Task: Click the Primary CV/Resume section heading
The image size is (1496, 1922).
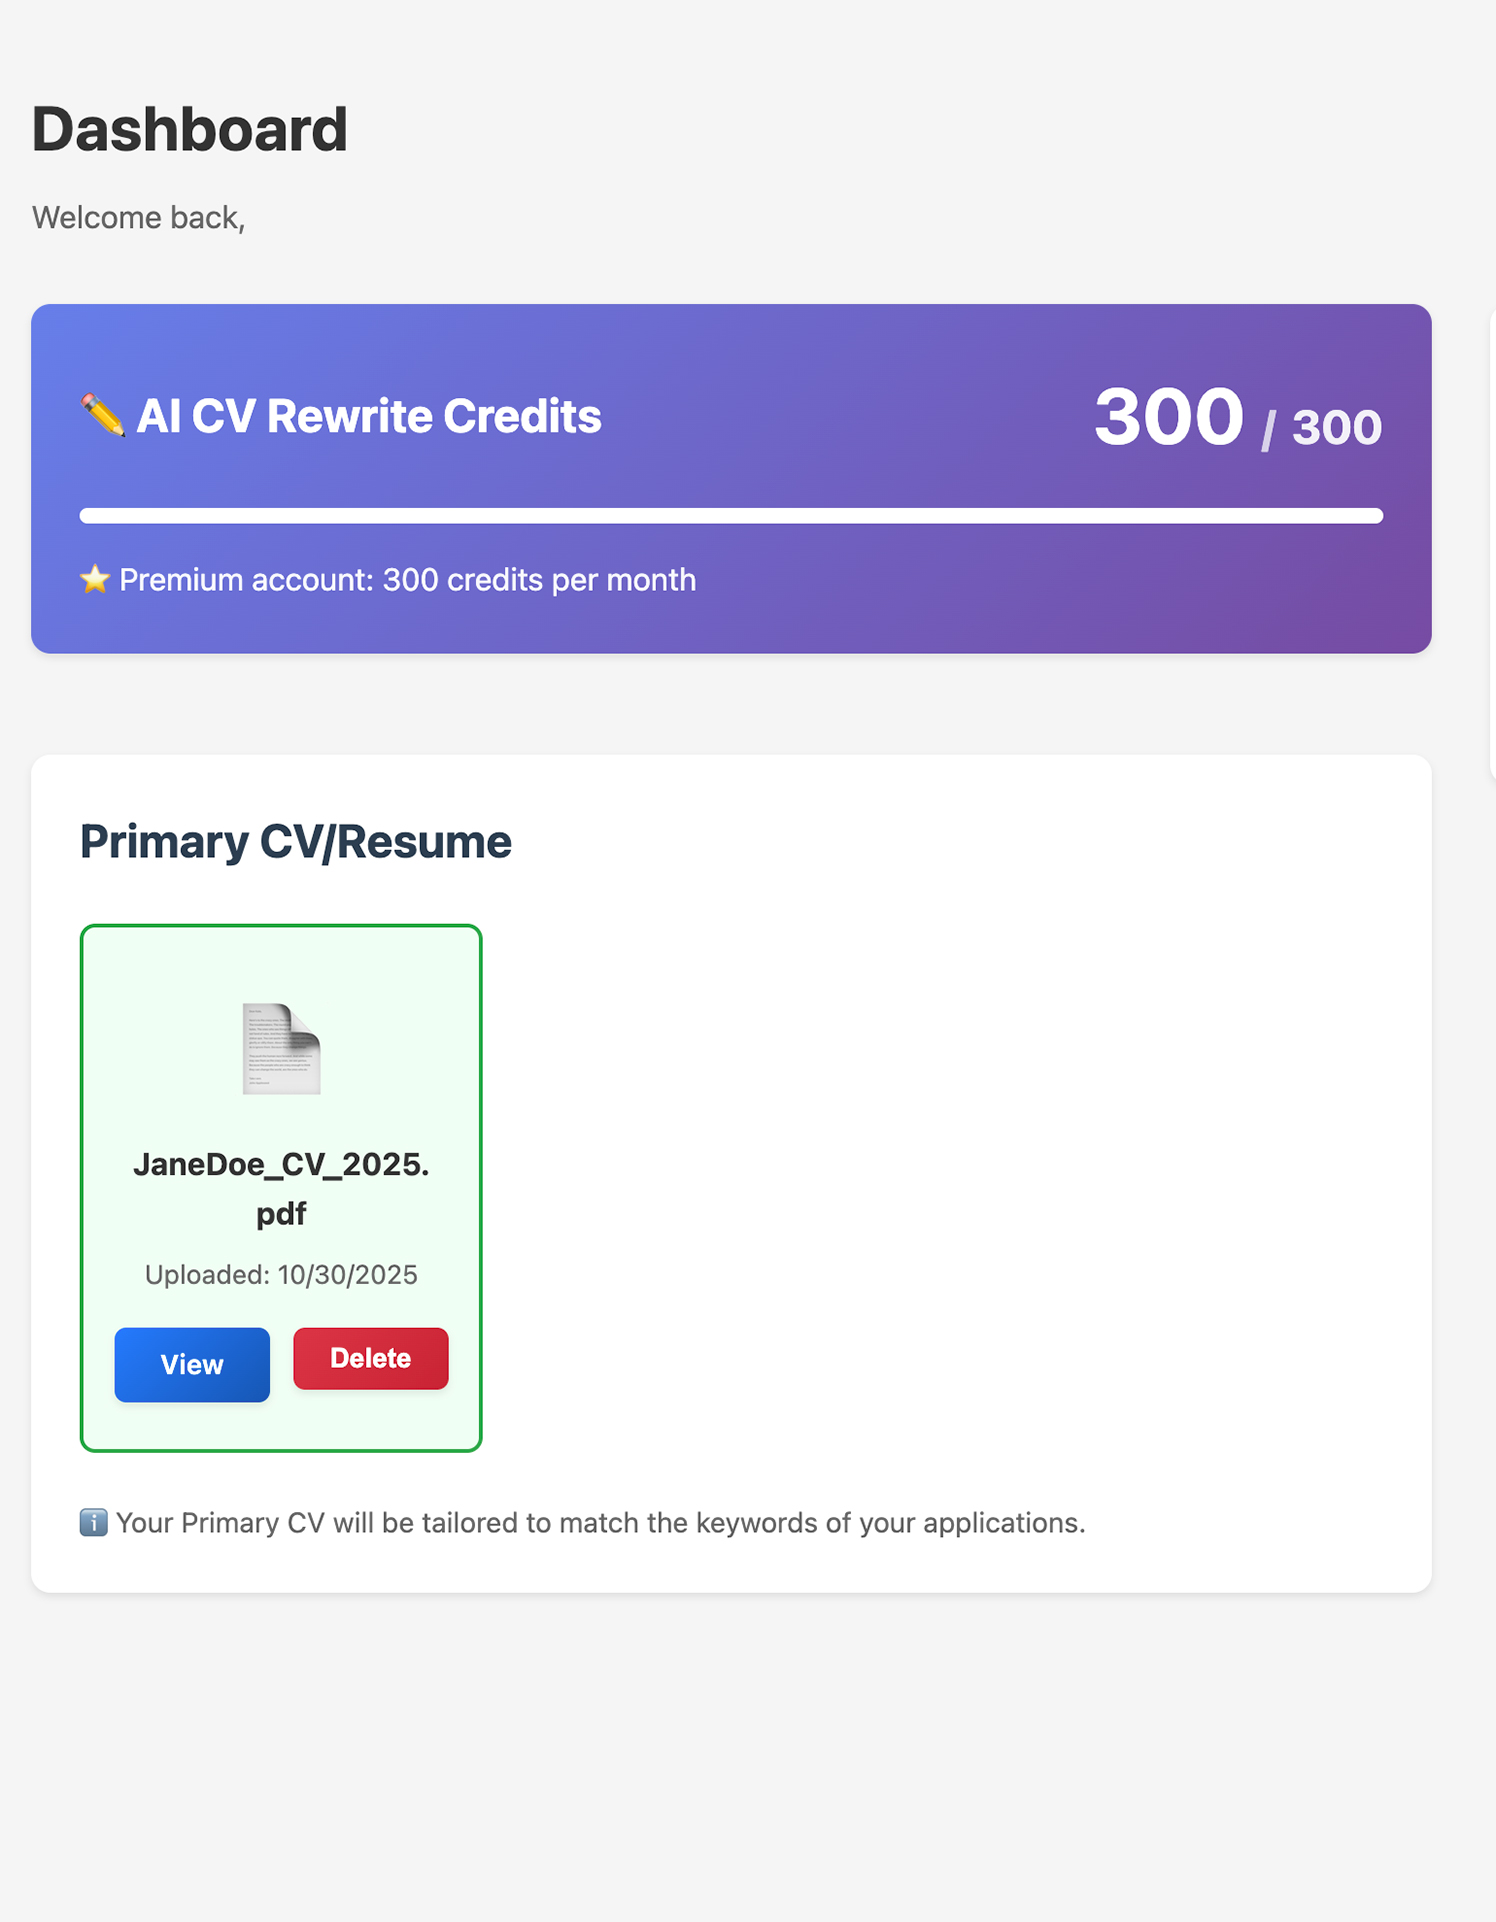Action: point(296,841)
